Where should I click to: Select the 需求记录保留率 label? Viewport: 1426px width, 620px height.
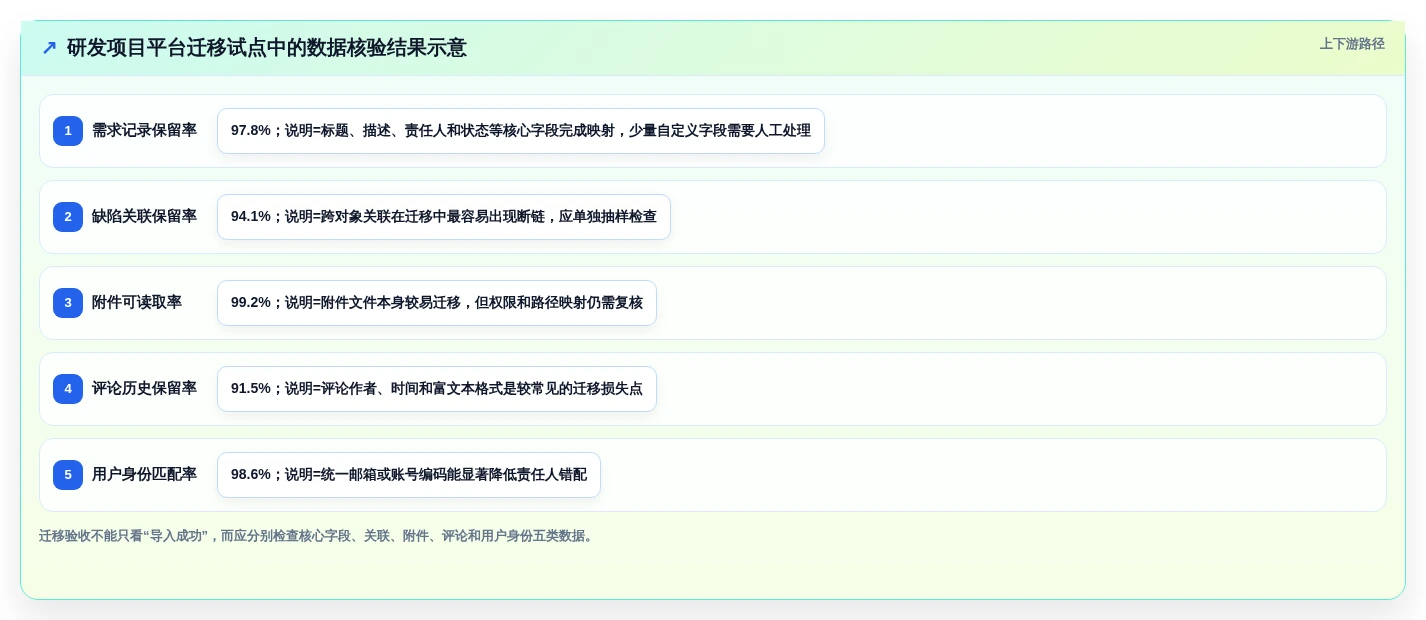[x=144, y=131]
